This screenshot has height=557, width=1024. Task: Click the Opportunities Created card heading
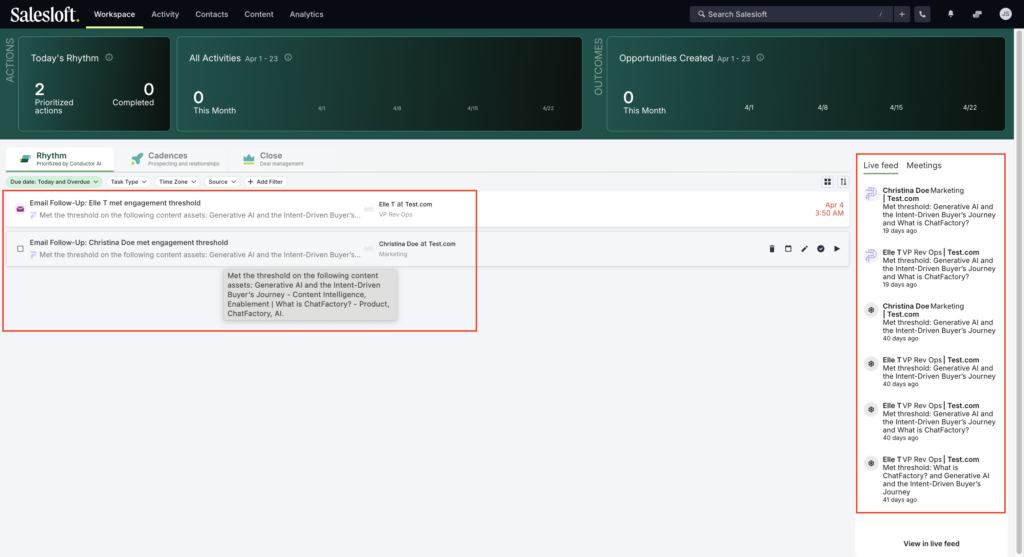click(x=666, y=58)
